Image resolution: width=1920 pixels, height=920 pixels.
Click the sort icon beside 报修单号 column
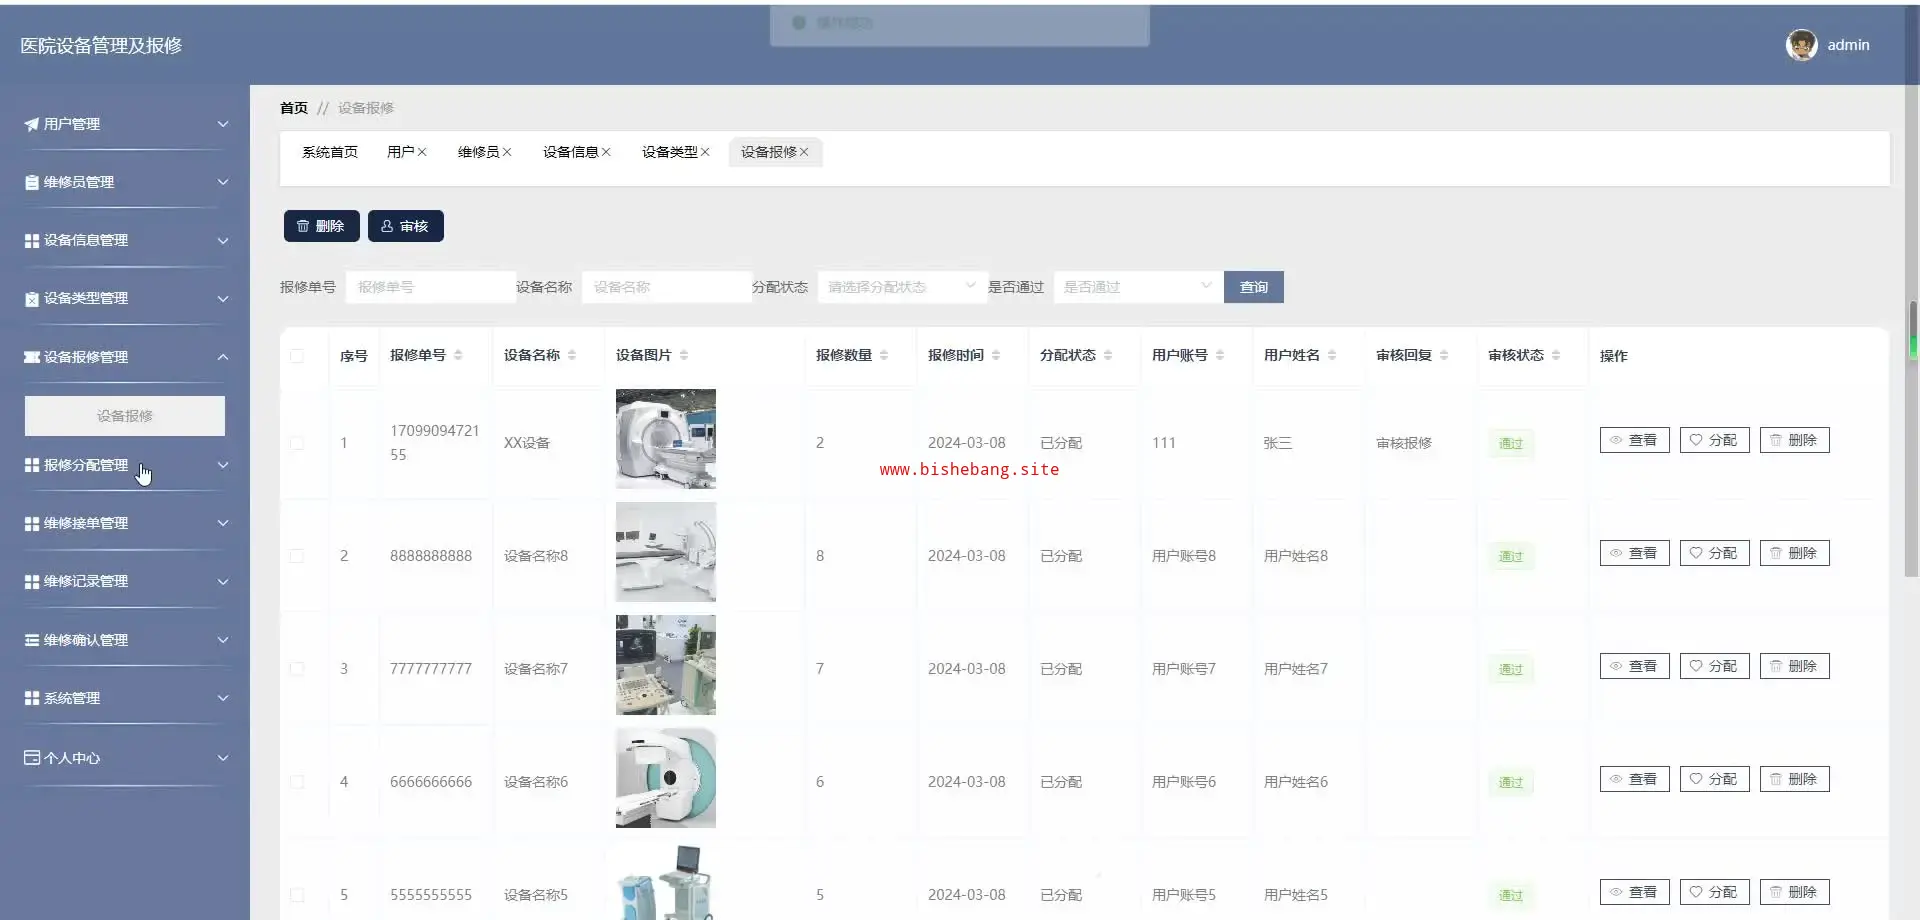(x=458, y=355)
